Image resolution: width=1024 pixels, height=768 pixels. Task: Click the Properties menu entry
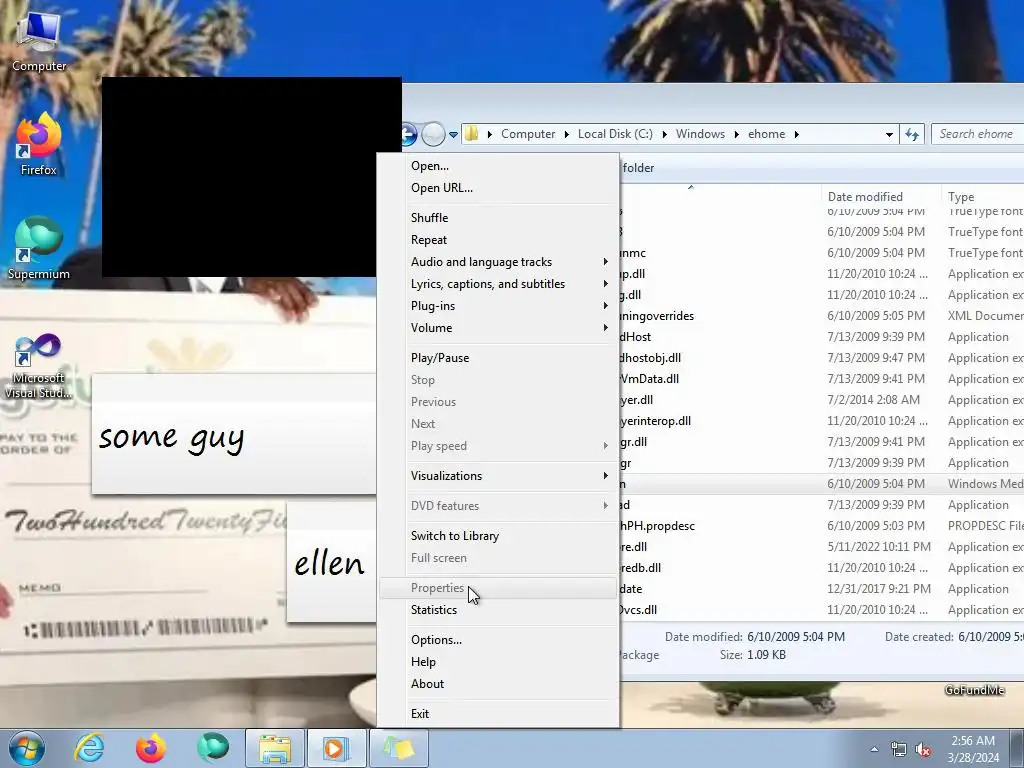point(498,588)
